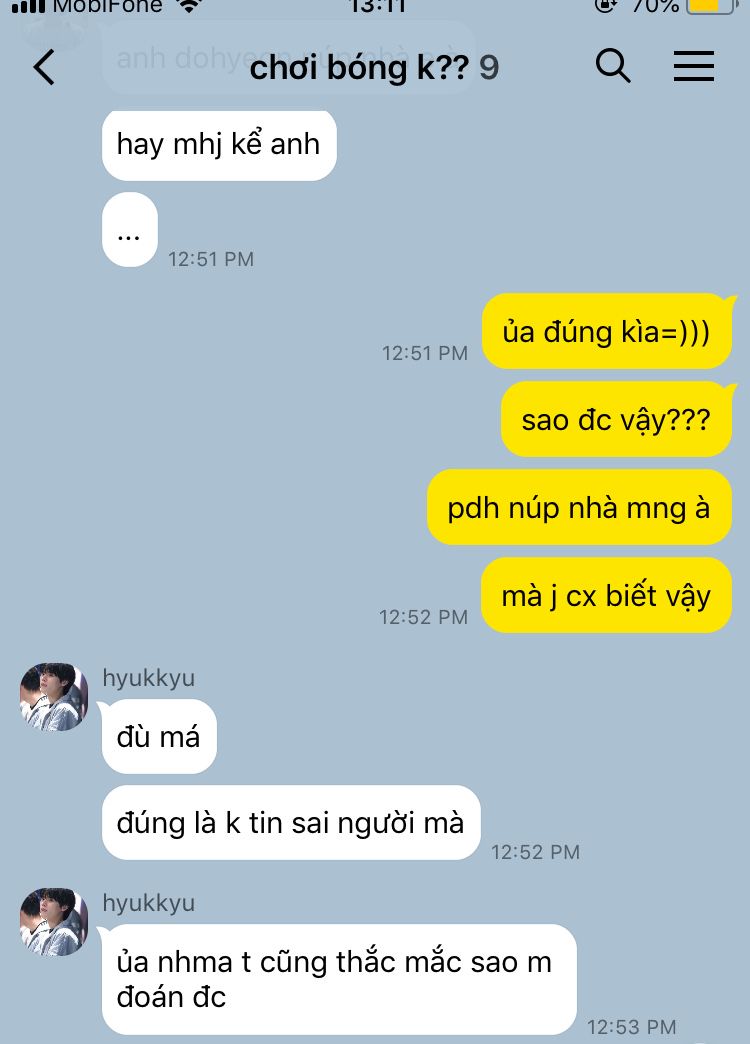Image resolution: width=750 pixels, height=1044 pixels.
Task: Tap the rotation lock icon in the status bar
Action: (x=605, y=6)
